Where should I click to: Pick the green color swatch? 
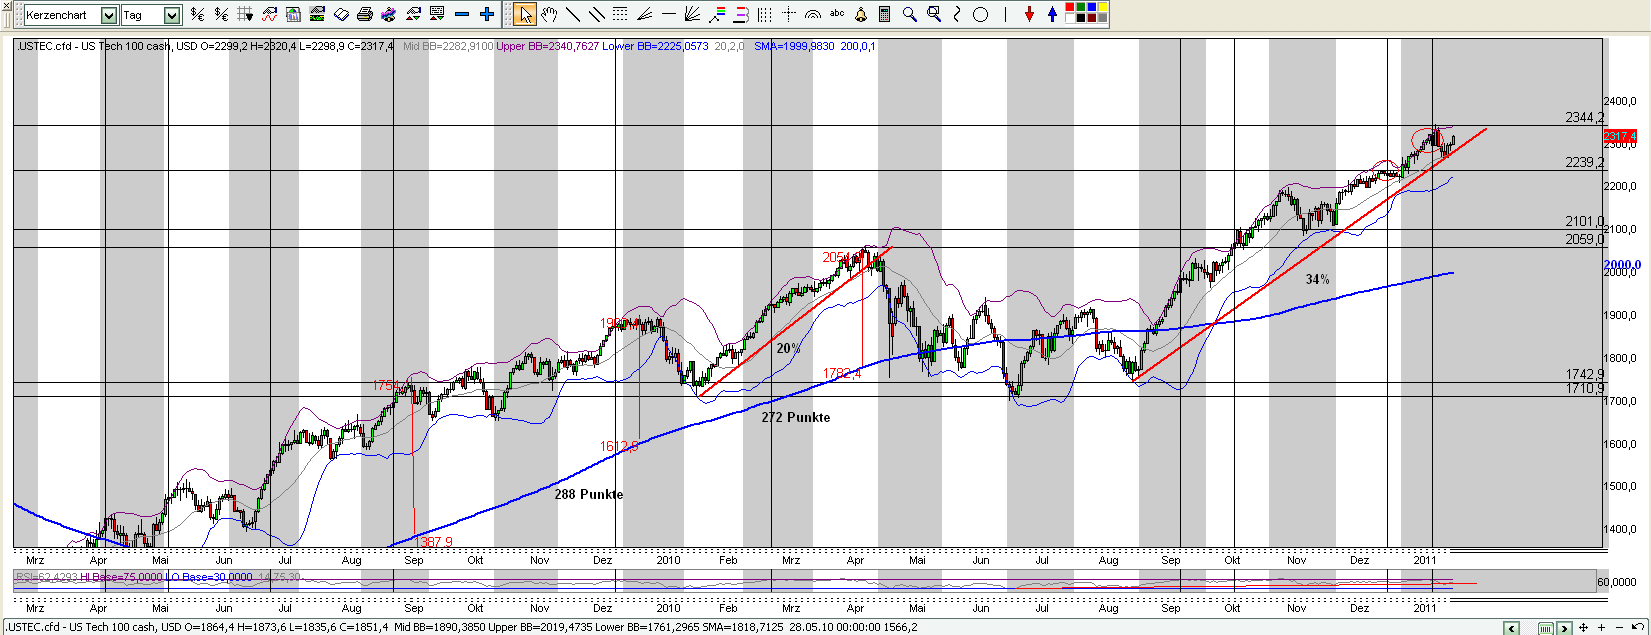coord(1081,7)
